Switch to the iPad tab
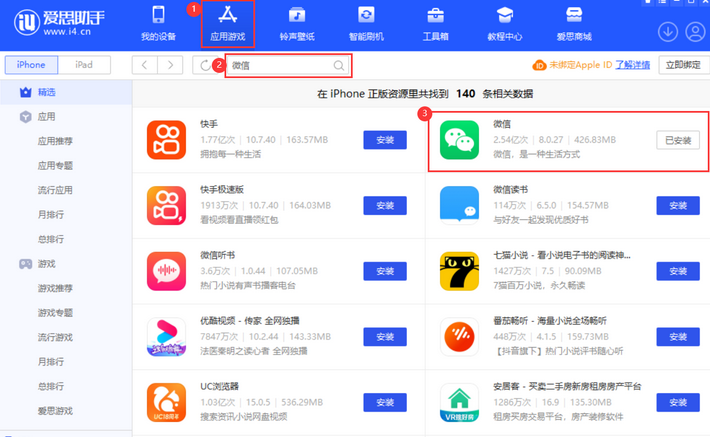 [x=84, y=65]
